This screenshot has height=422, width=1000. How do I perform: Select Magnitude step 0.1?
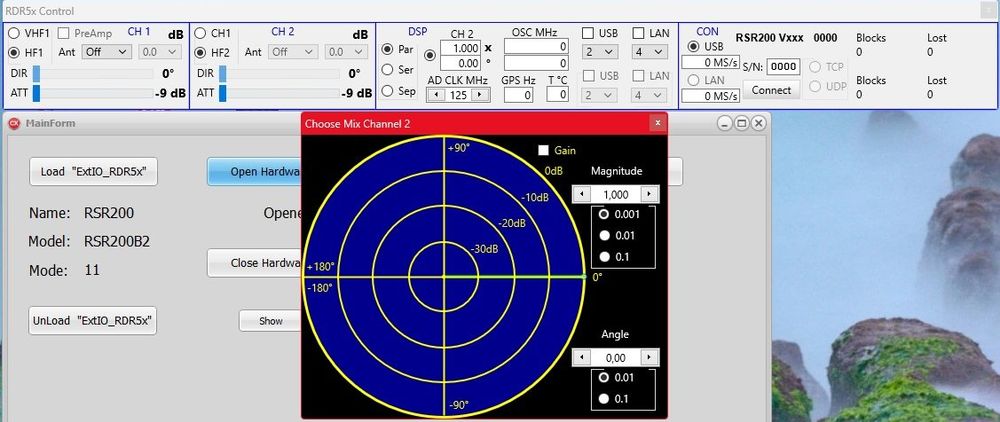point(603,257)
